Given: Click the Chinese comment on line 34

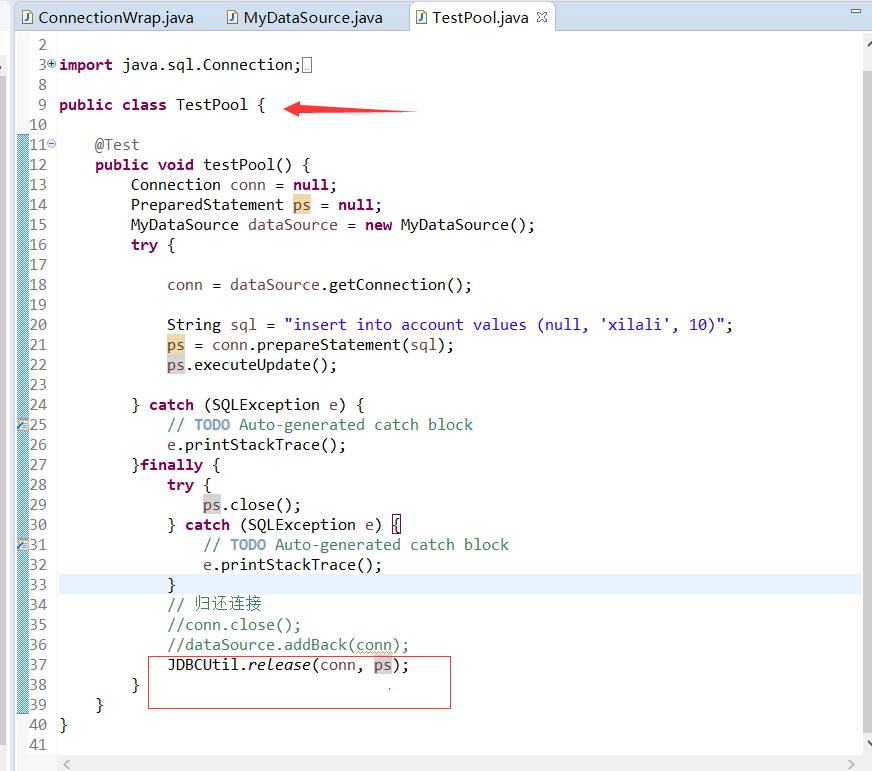Looking at the screenshot, I should [214, 604].
